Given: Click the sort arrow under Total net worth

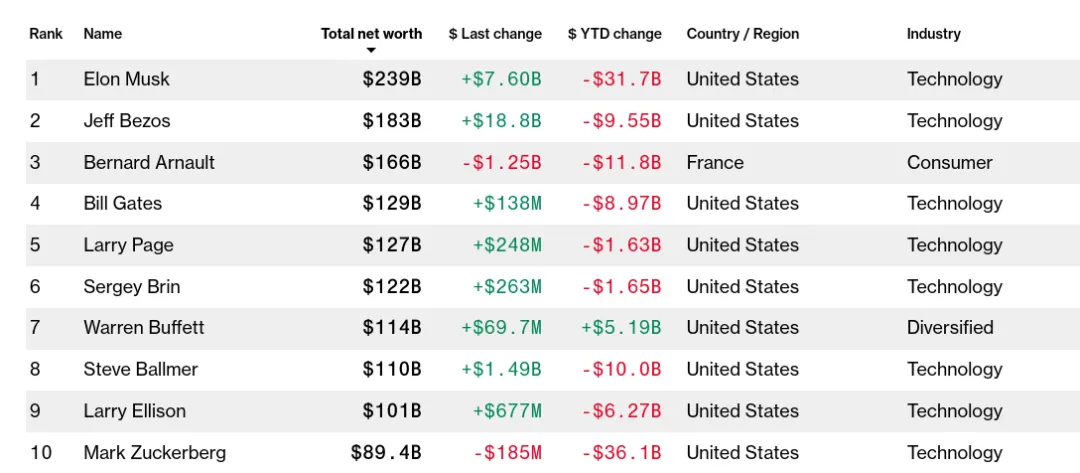Looking at the screenshot, I should point(371,50).
